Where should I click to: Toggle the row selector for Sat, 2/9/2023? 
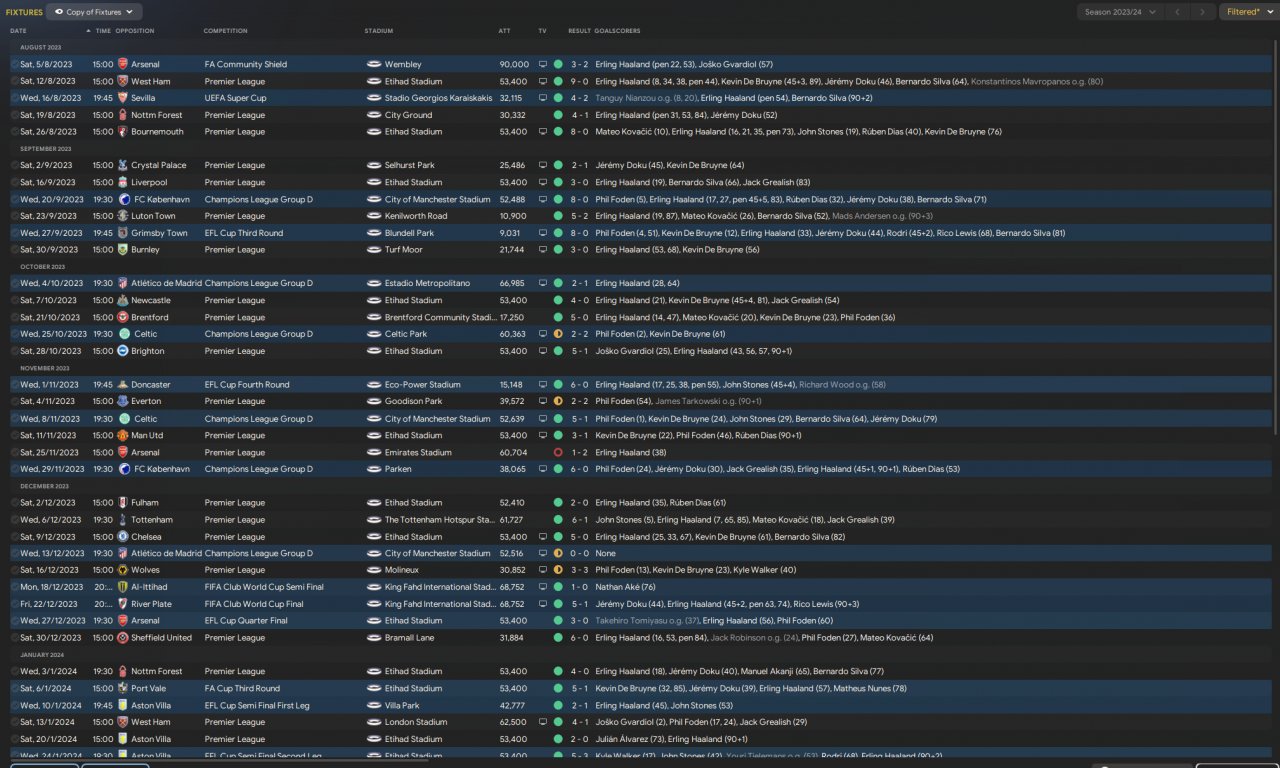[15, 166]
